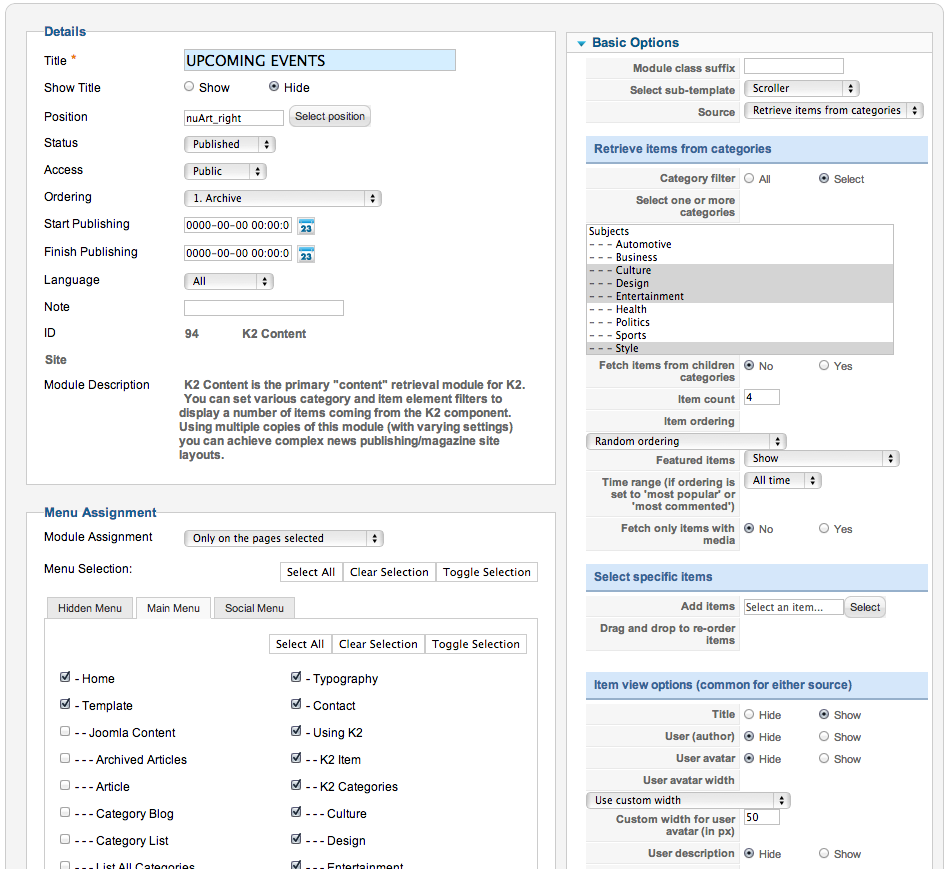Uncheck the Using K2 menu item
Viewport: 947px width, 869px height.
point(296,731)
